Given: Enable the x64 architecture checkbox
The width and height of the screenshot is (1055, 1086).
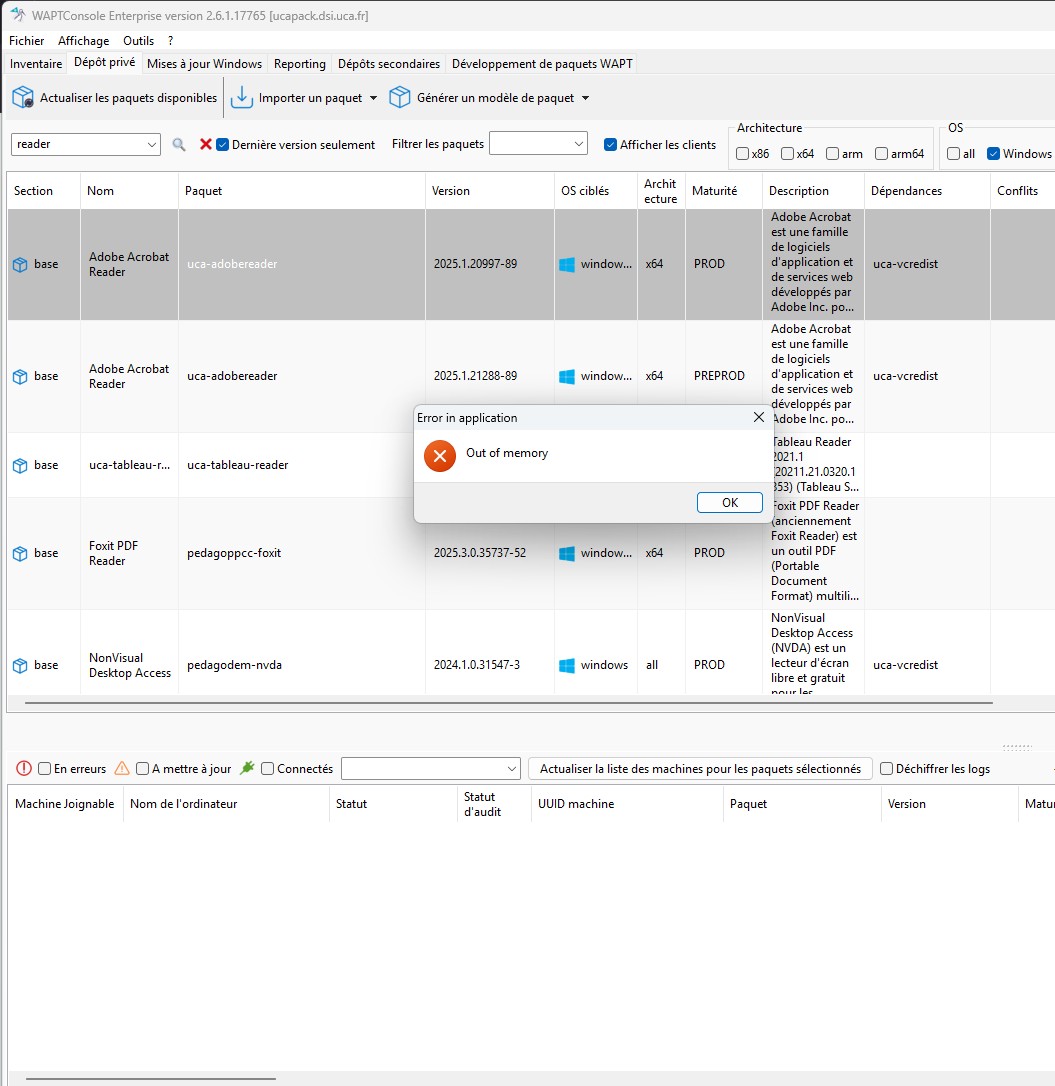Looking at the screenshot, I should [788, 154].
